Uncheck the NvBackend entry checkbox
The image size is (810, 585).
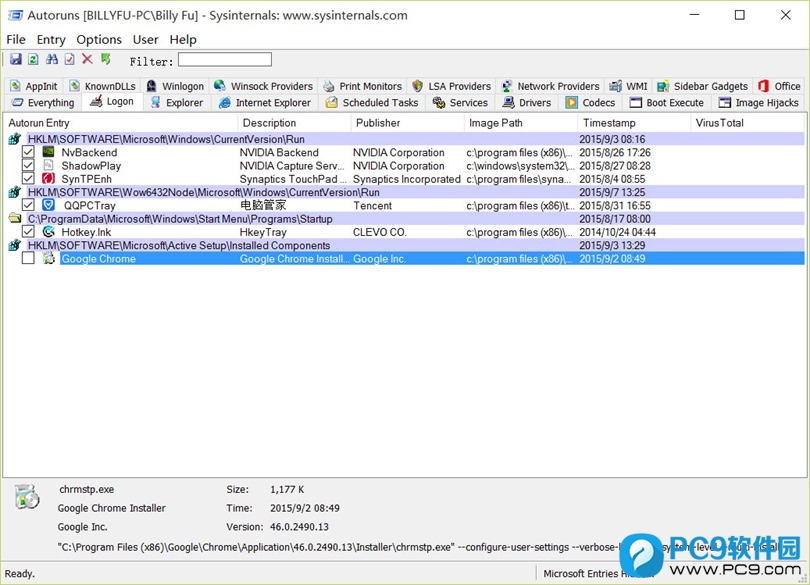pyautogui.click(x=28, y=152)
